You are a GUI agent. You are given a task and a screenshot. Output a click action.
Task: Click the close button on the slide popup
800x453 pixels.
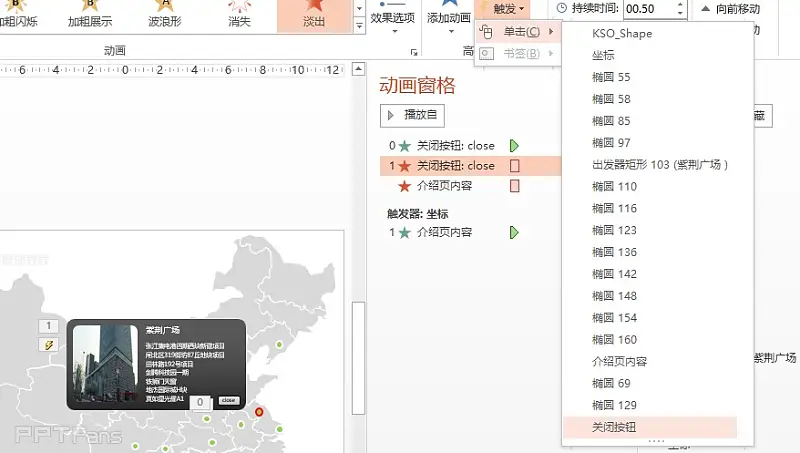229,400
